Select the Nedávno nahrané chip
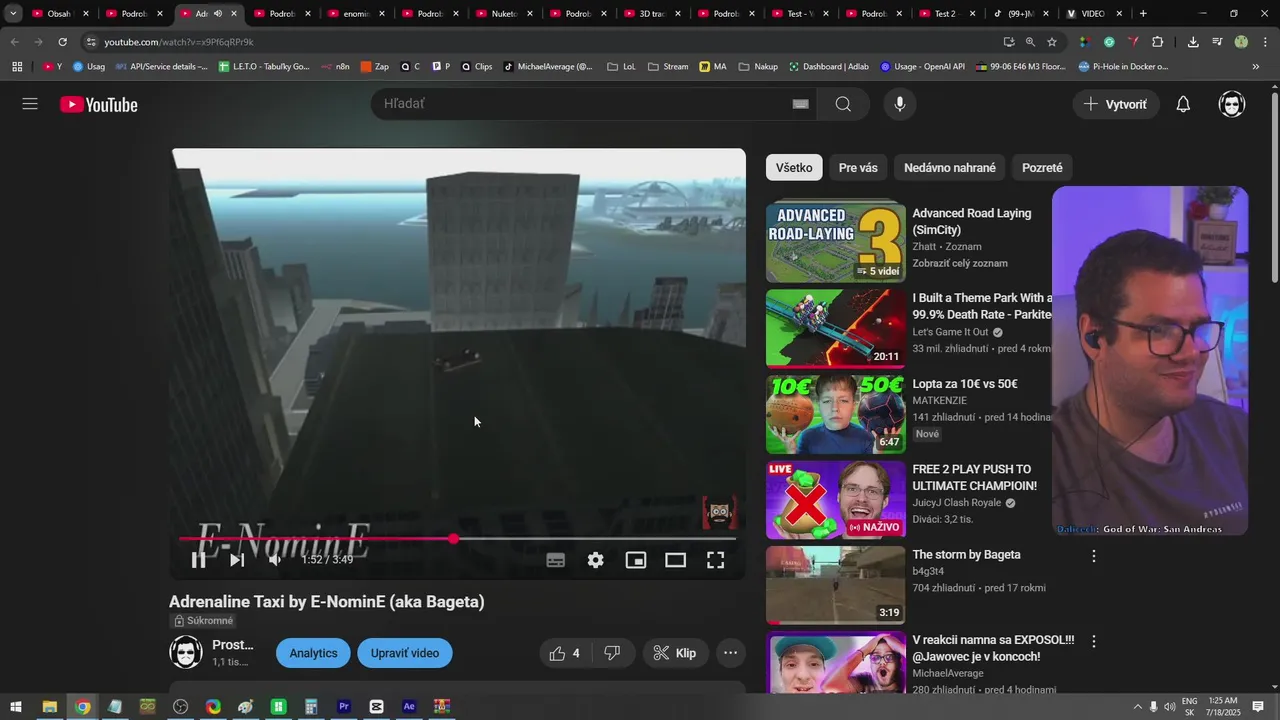Viewport: 1280px width, 720px height. [950, 168]
